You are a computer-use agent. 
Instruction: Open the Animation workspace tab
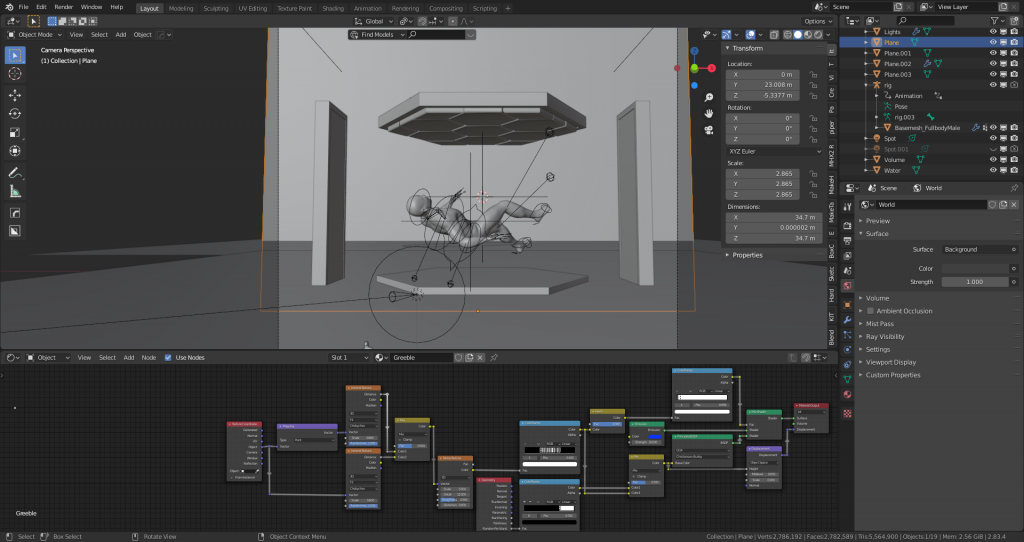(x=368, y=8)
